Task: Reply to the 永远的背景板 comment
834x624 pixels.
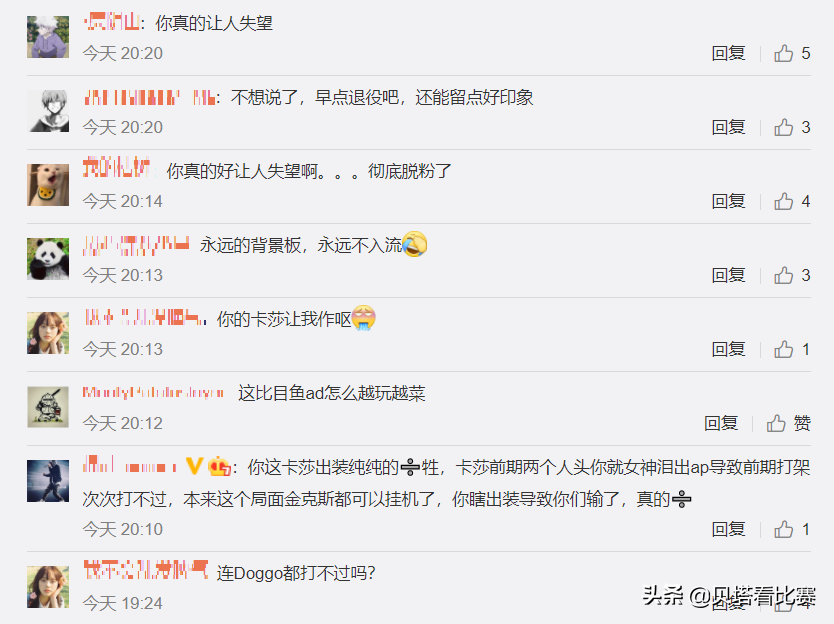Action: 728,275
